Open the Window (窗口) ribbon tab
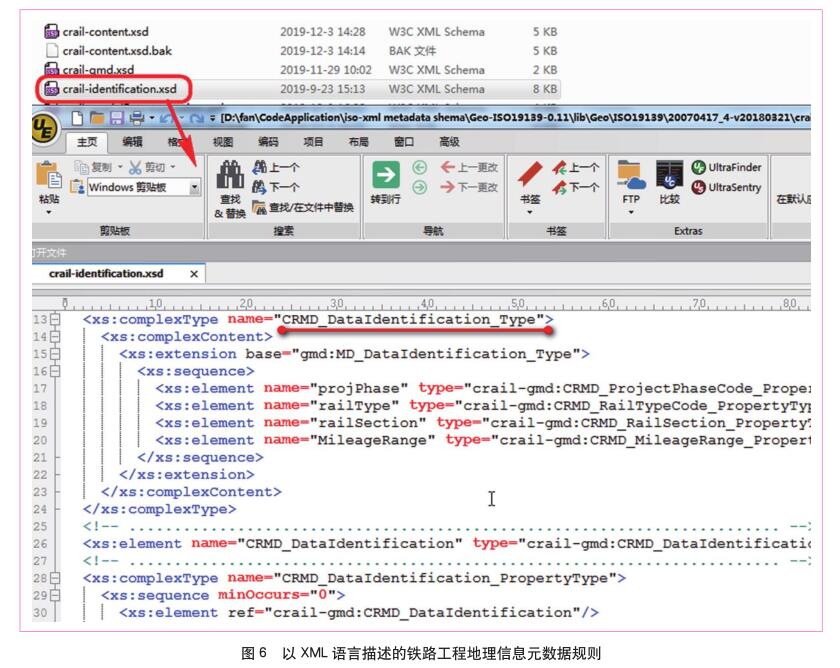 point(404,142)
